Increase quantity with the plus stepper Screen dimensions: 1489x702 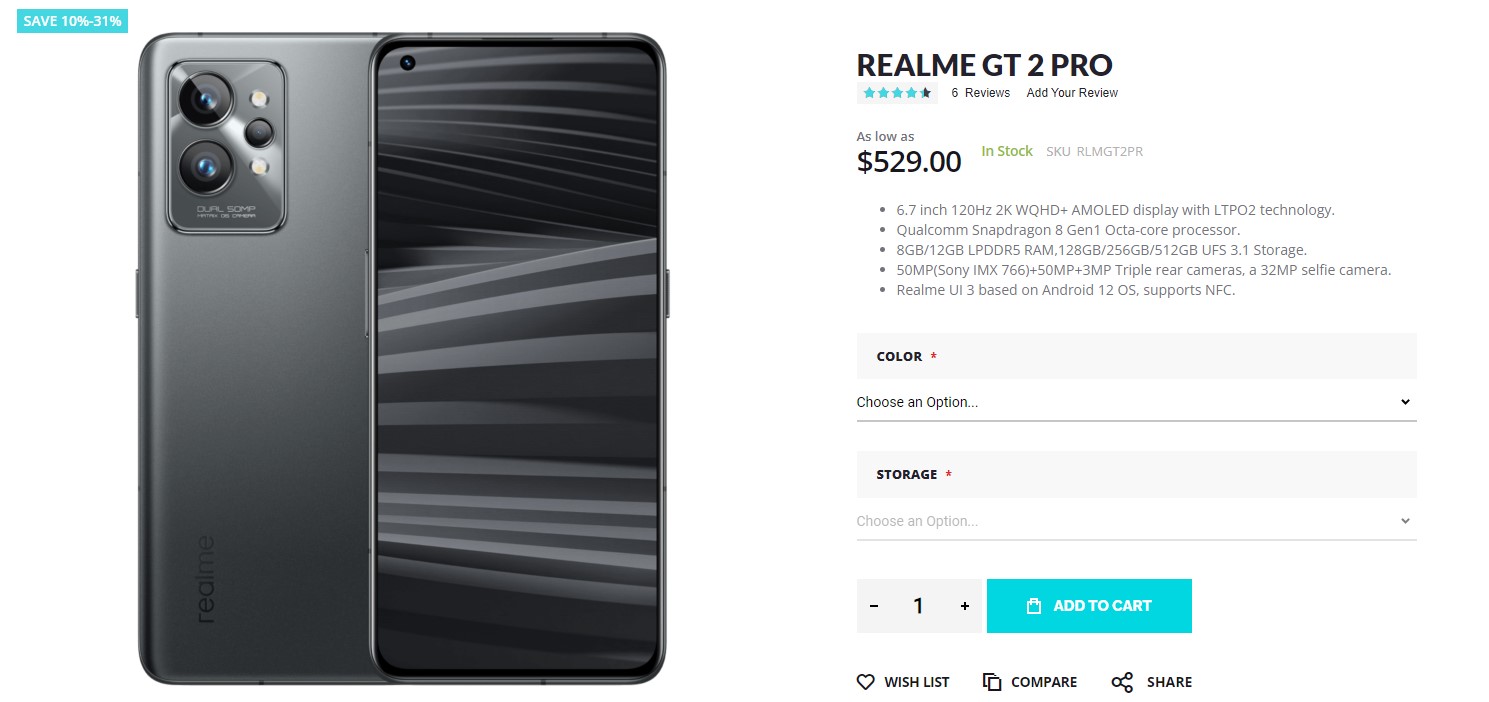963,605
